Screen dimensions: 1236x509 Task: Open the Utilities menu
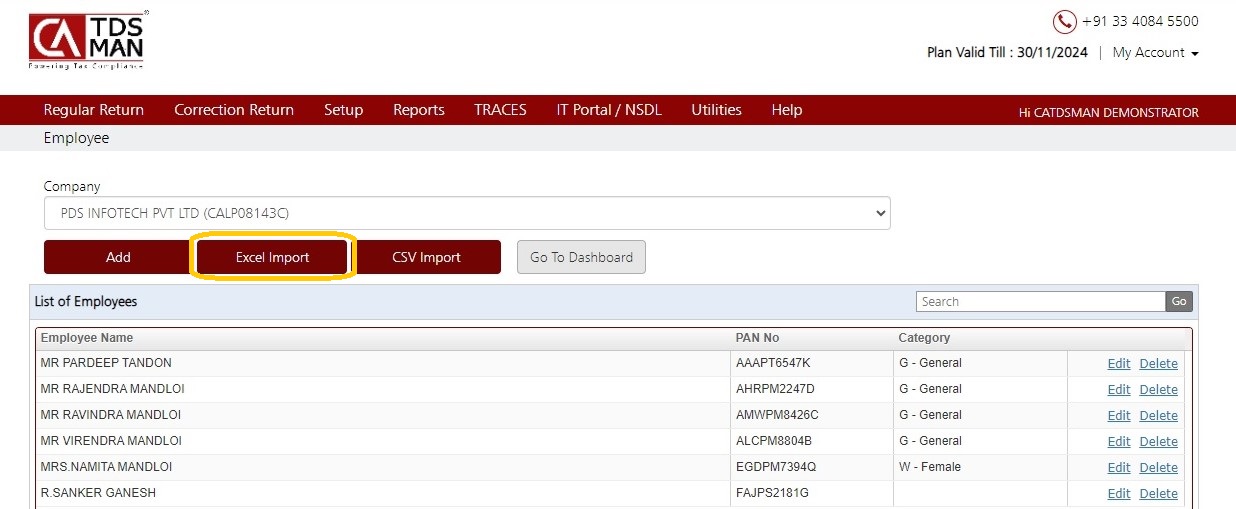click(x=716, y=110)
